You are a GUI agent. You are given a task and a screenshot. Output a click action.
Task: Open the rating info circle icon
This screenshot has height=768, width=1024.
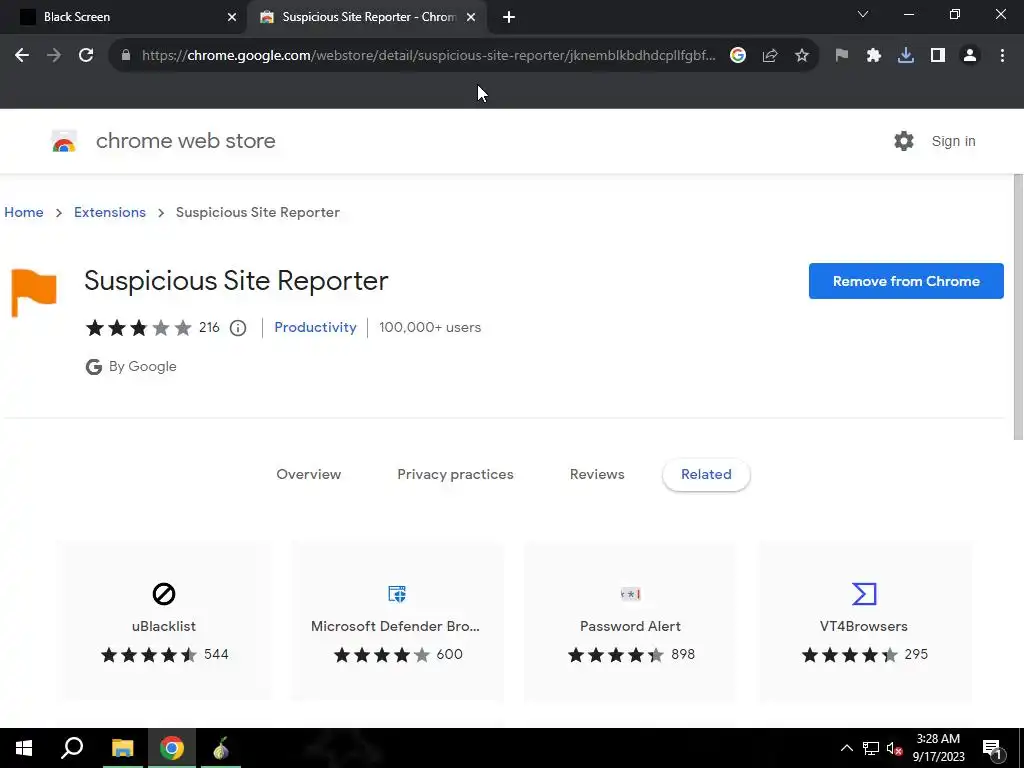[238, 328]
